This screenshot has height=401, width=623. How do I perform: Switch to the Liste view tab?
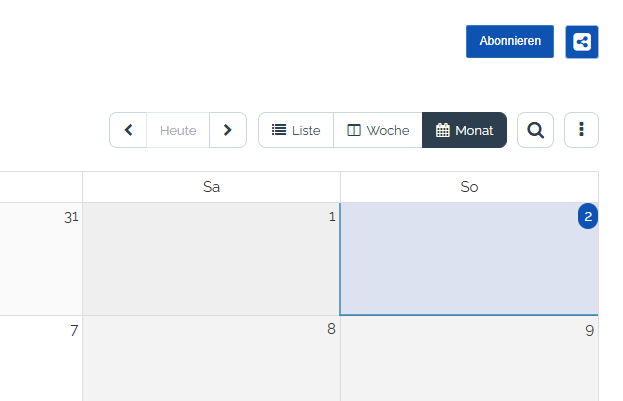pyautogui.click(x=296, y=130)
